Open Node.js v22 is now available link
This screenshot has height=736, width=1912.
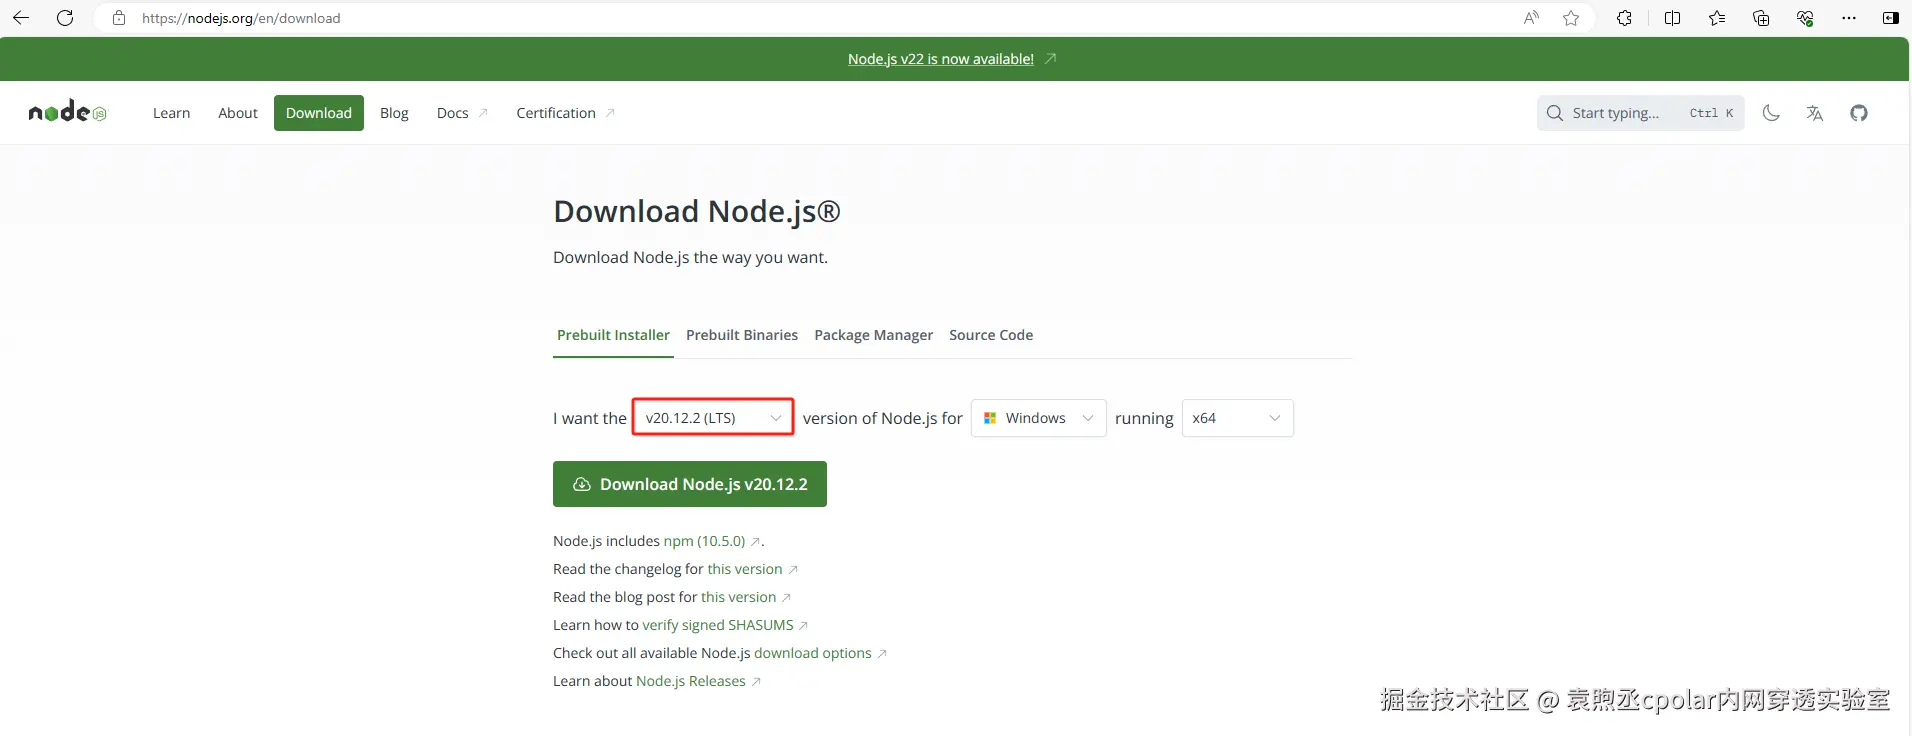coord(941,59)
